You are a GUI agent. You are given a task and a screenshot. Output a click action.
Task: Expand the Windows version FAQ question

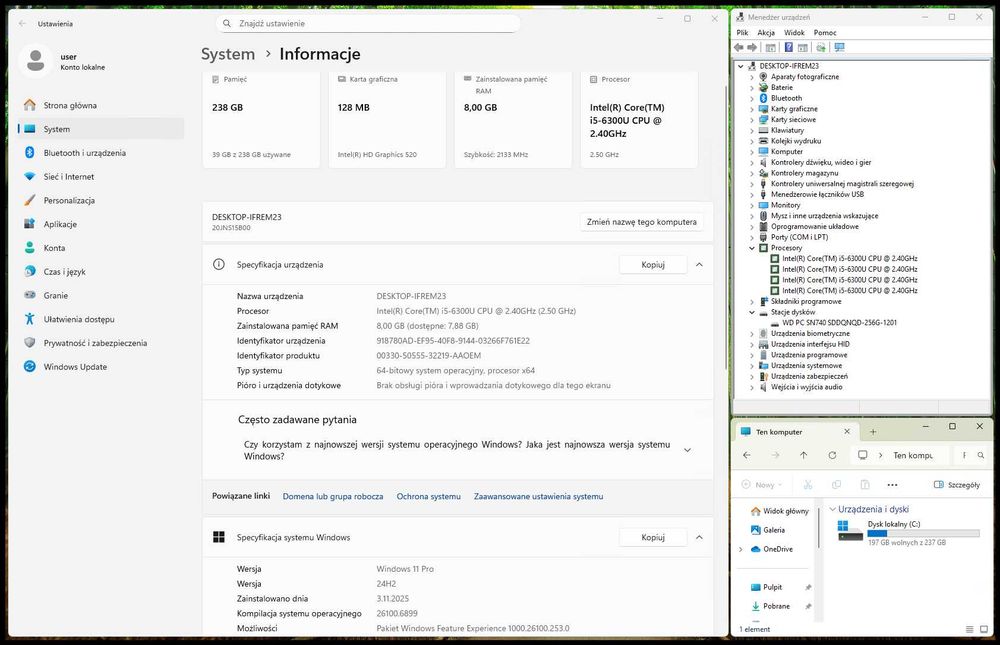pyautogui.click(x=688, y=450)
